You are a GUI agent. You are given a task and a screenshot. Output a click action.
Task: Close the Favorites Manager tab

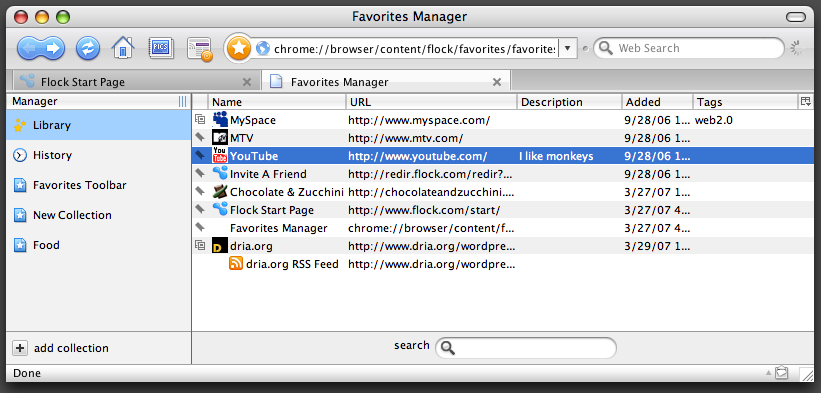pos(497,82)
